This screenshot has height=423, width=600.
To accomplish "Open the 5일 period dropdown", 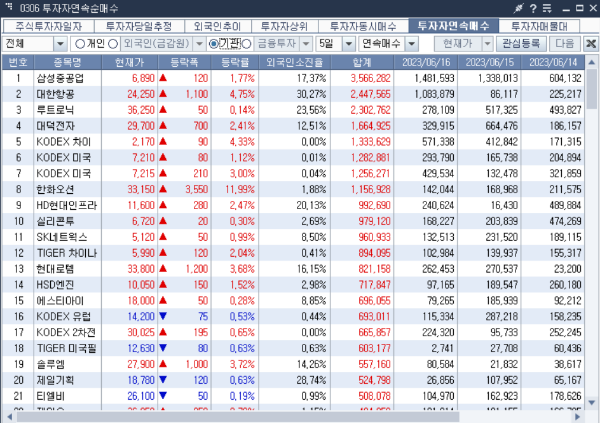I will 349,44.
